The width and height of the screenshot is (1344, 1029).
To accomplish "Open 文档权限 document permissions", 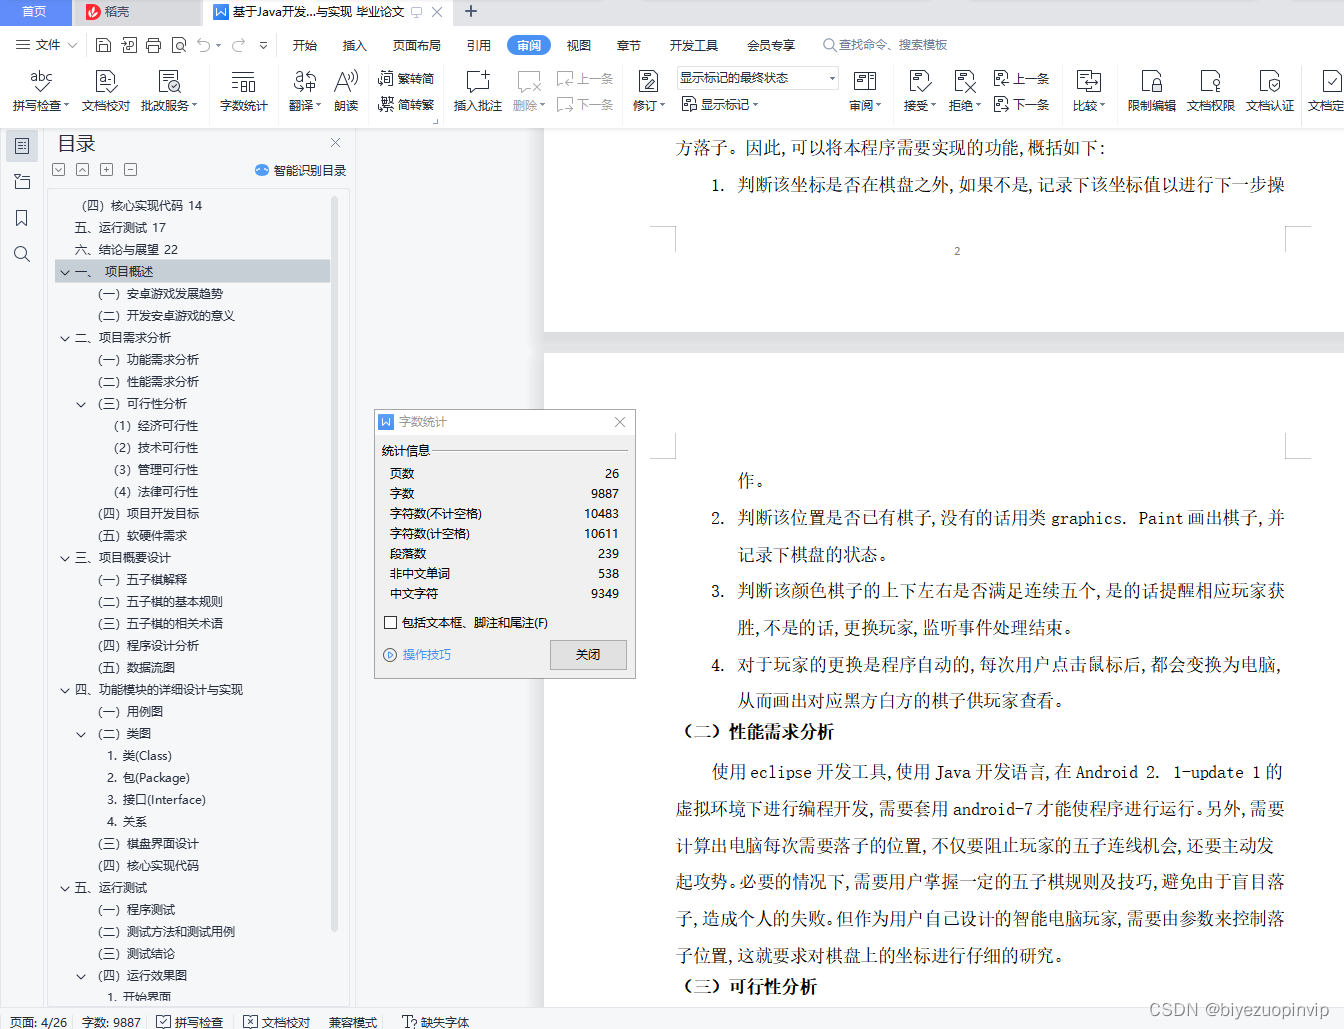I will (x=1211, y=90).
